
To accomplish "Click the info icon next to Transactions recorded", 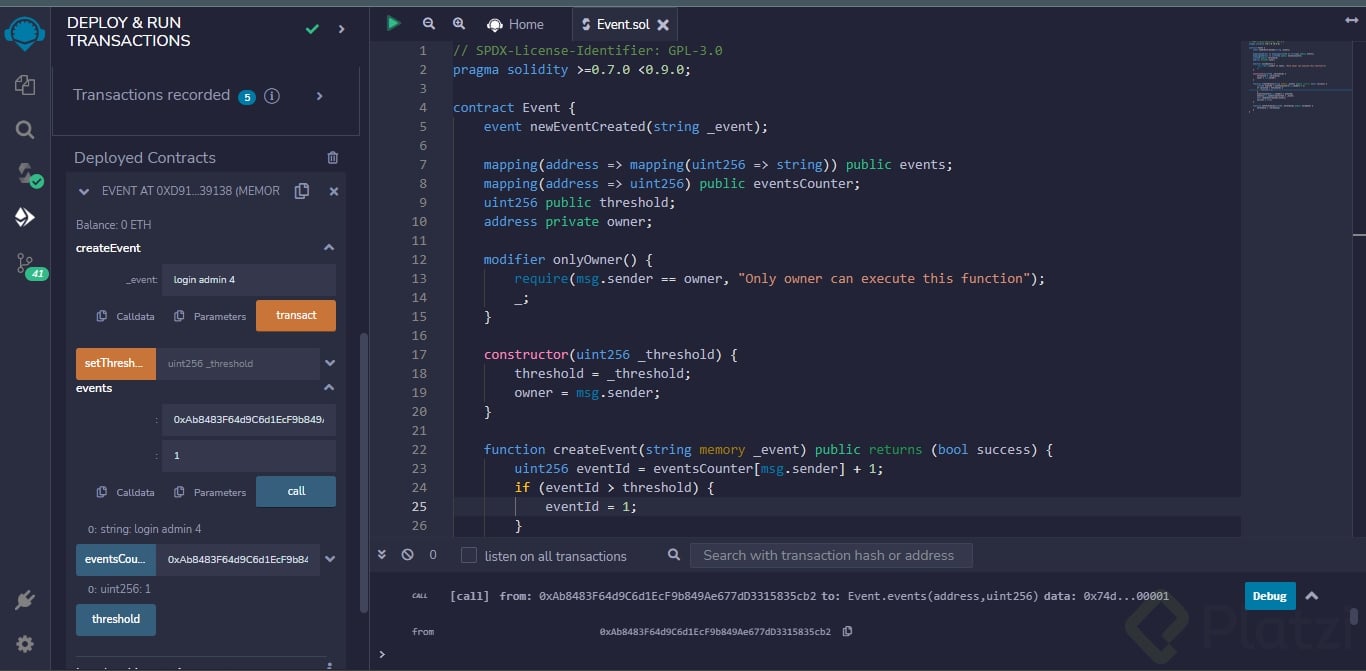I will (x=271, y=96).
